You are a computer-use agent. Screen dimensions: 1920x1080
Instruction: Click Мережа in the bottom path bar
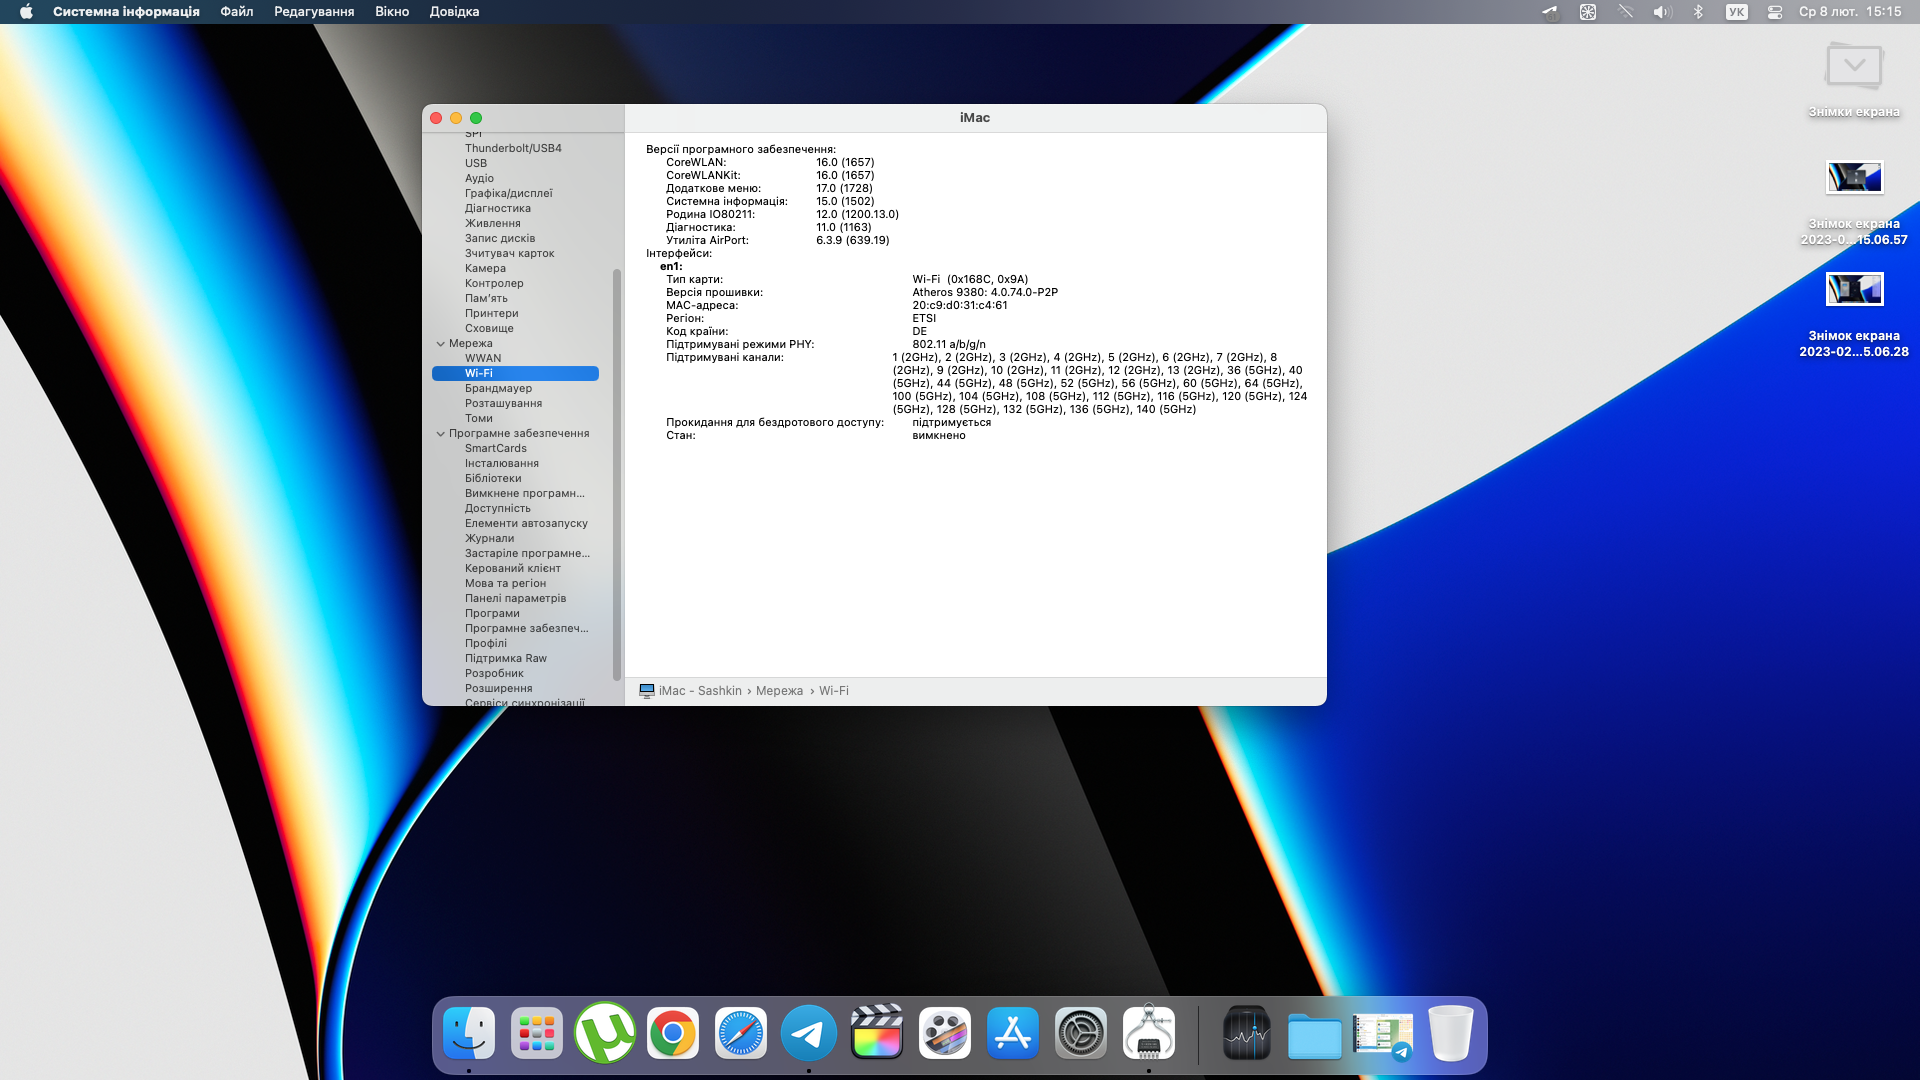tap(779, 691)
